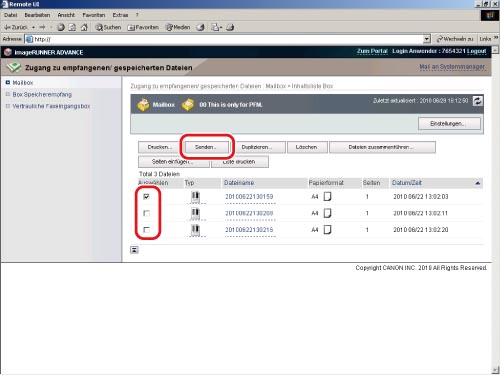Screen dimensions: 500x375
Task: Open Favoriten from the browser toolbar
Action: (x=143, y=27)
